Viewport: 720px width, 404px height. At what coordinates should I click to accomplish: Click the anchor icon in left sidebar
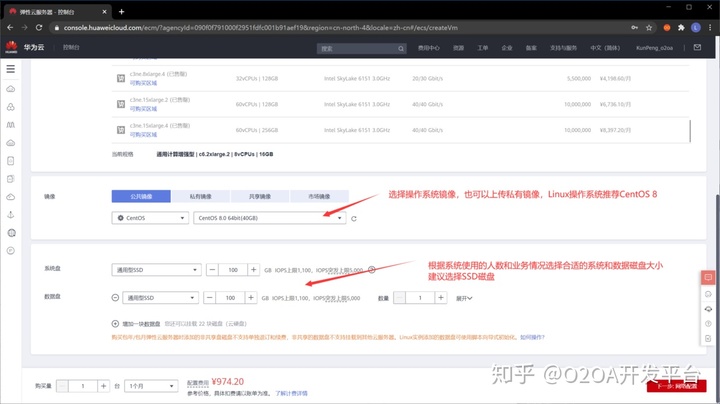(11, 215)
